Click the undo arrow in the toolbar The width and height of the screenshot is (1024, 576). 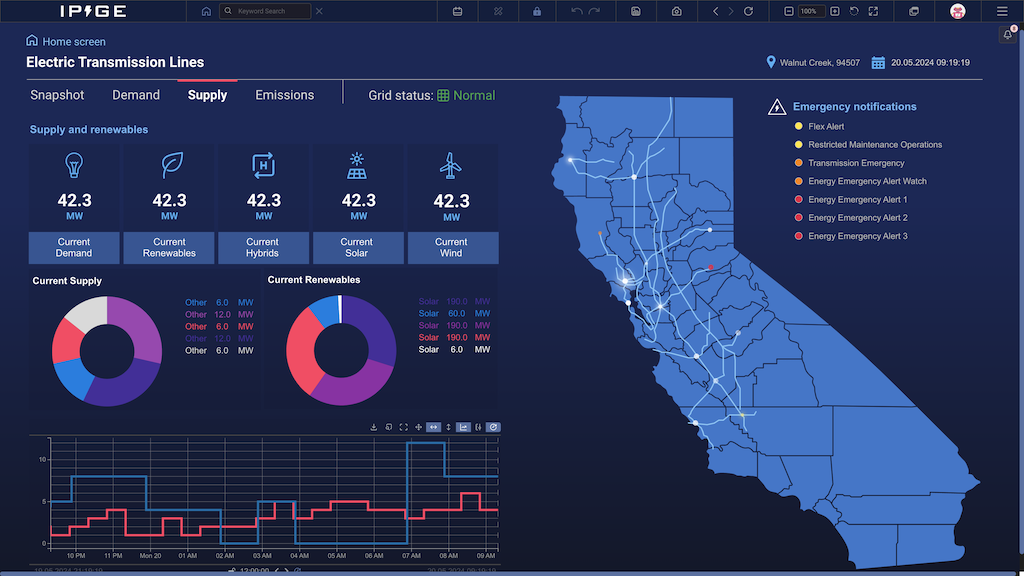(577, 11)
